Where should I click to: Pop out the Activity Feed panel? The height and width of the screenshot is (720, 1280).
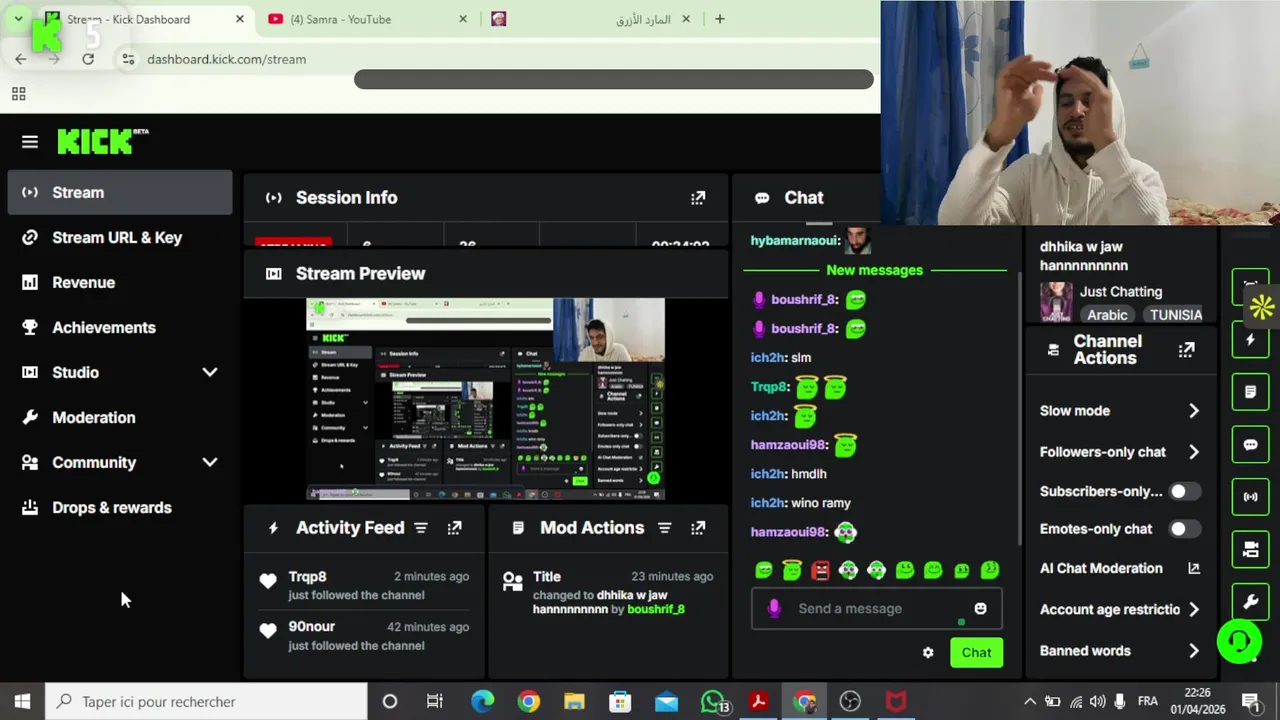(454, 528)
